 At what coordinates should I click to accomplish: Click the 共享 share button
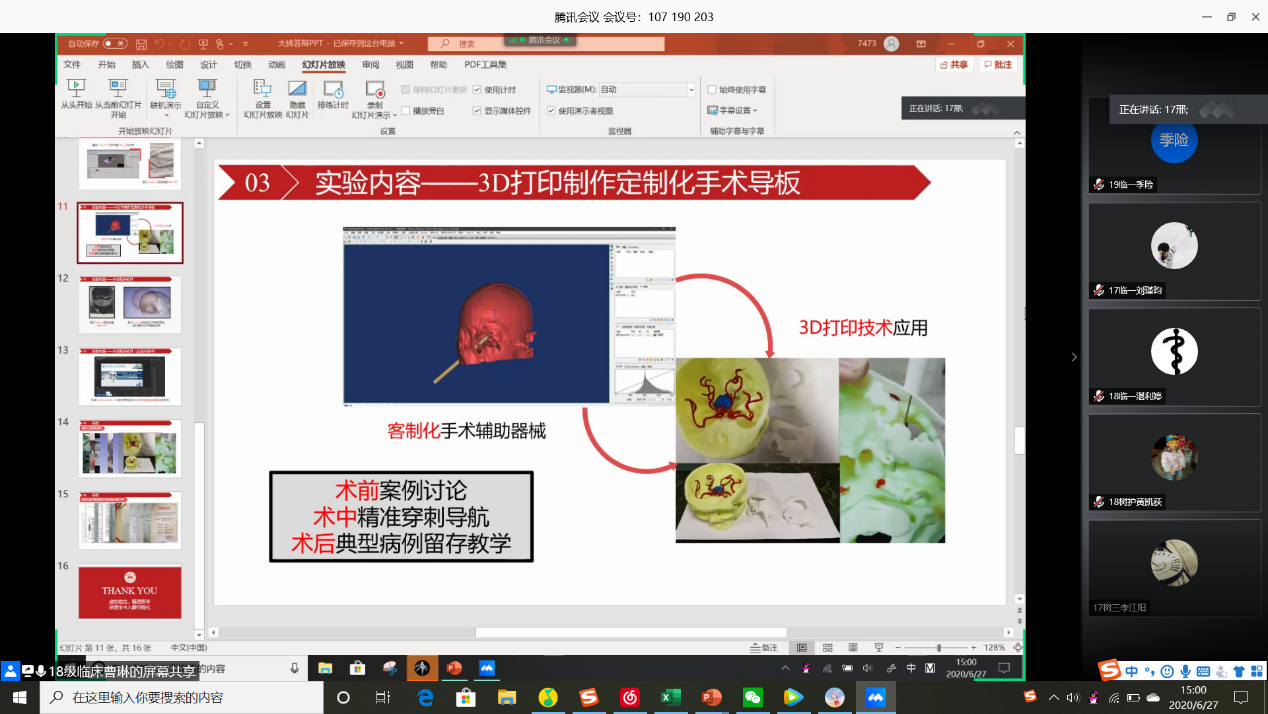coord(954,65)
